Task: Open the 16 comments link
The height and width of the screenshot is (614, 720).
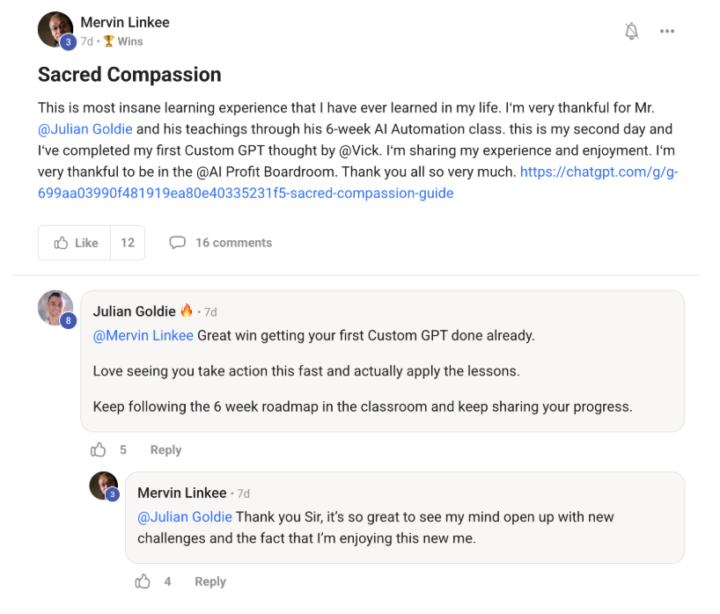Action: [x=233, y=243]
